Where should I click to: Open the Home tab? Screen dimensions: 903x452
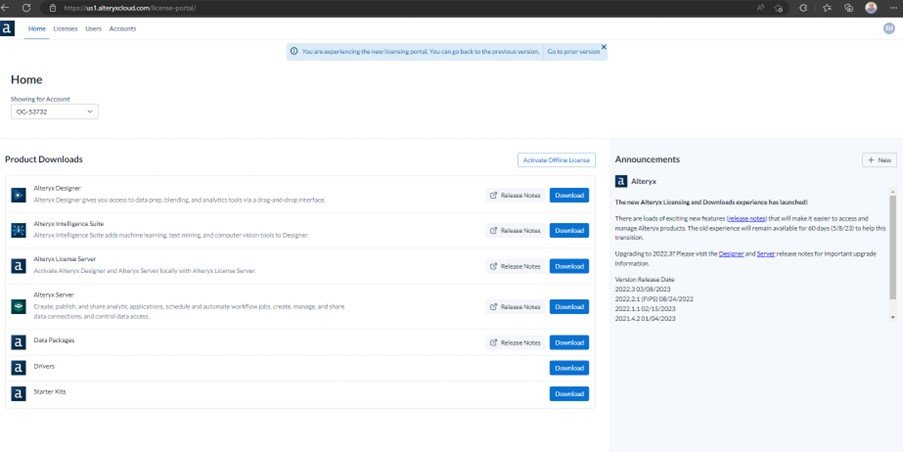pos(37,29)
